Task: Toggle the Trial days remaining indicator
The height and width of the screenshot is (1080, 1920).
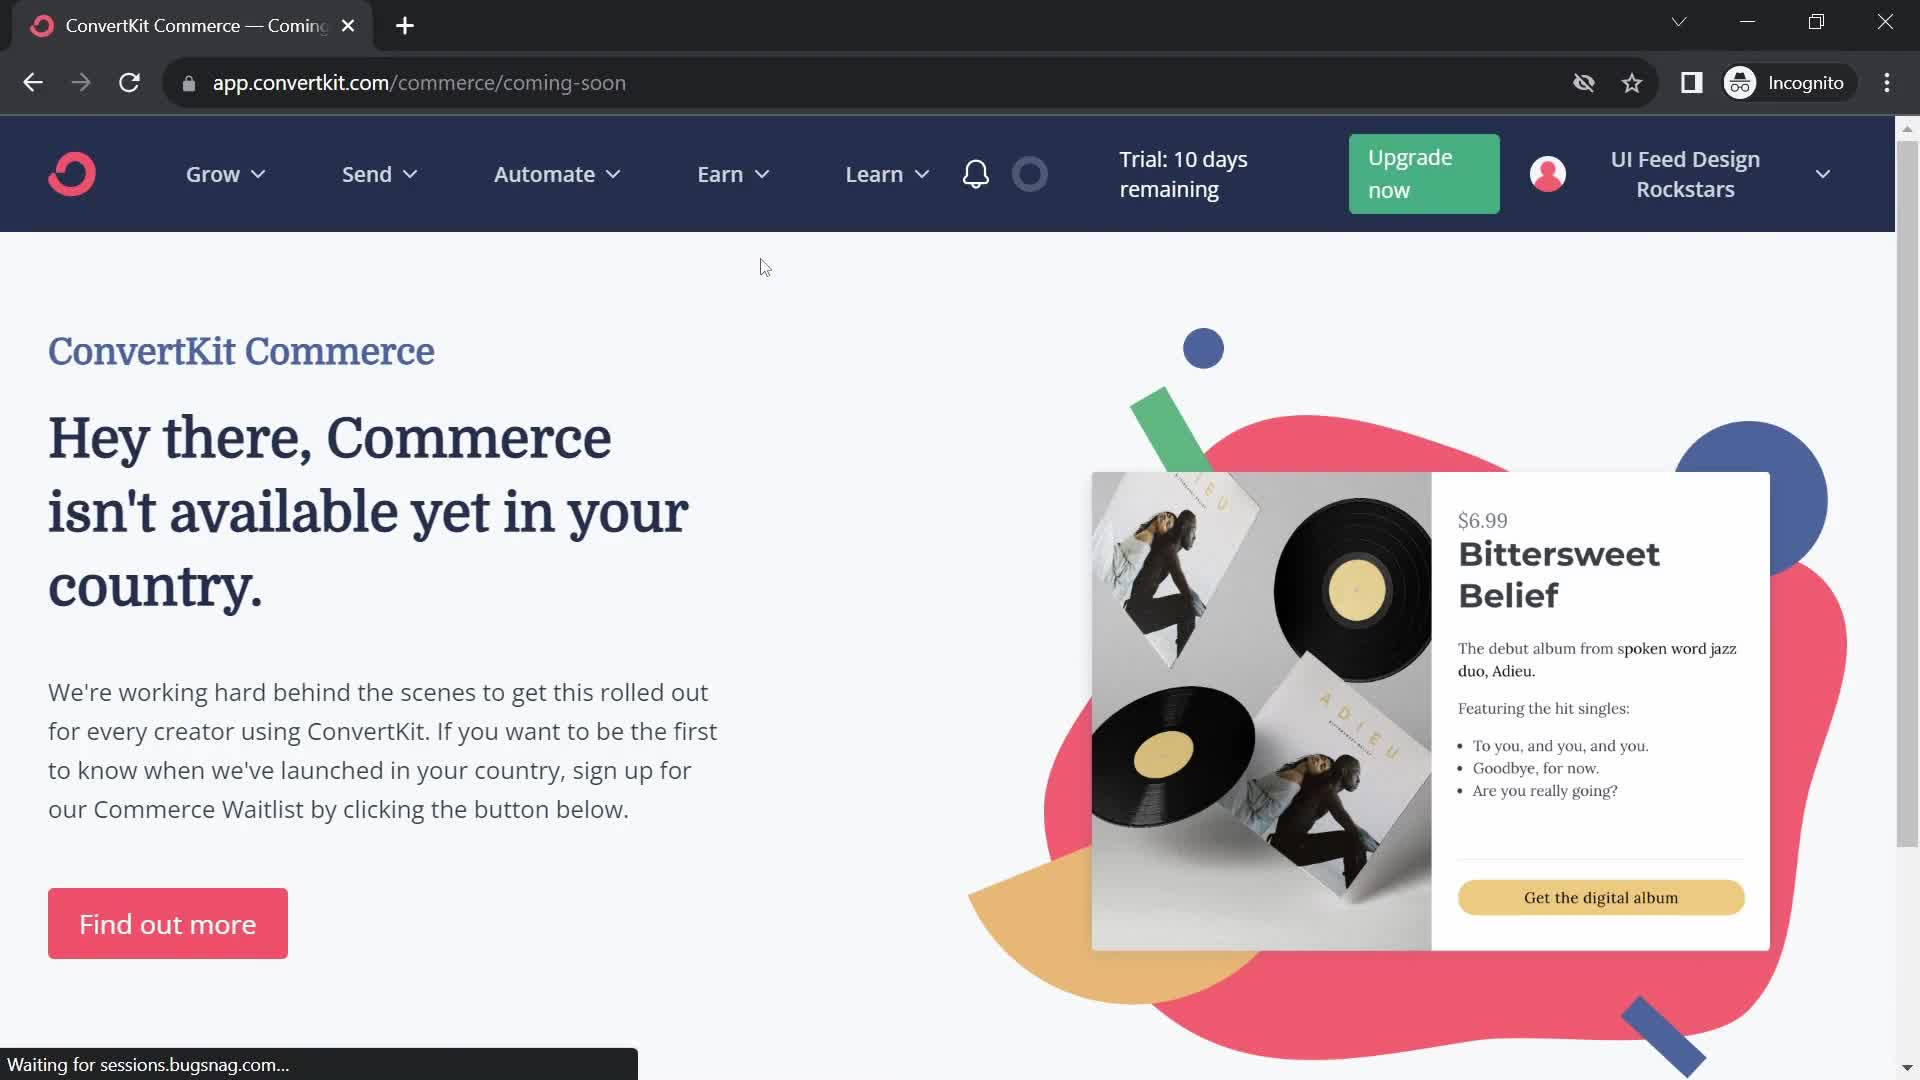Action: 1183,173
